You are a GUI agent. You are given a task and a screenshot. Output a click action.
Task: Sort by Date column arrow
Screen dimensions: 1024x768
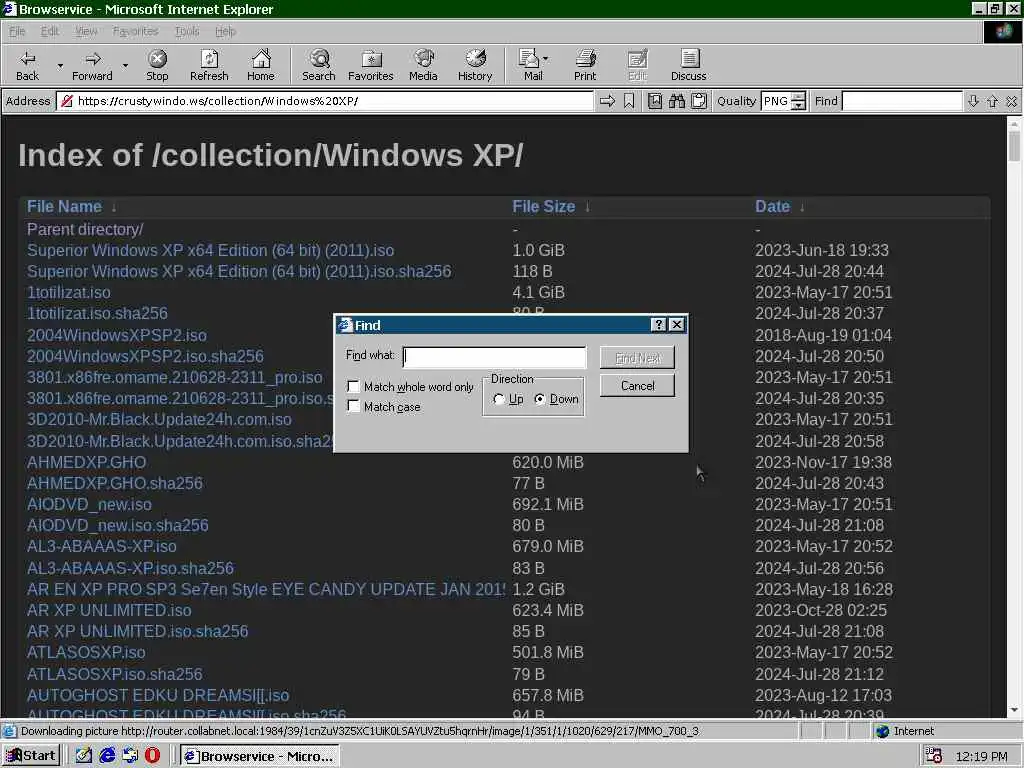click(x=802, y=208)
